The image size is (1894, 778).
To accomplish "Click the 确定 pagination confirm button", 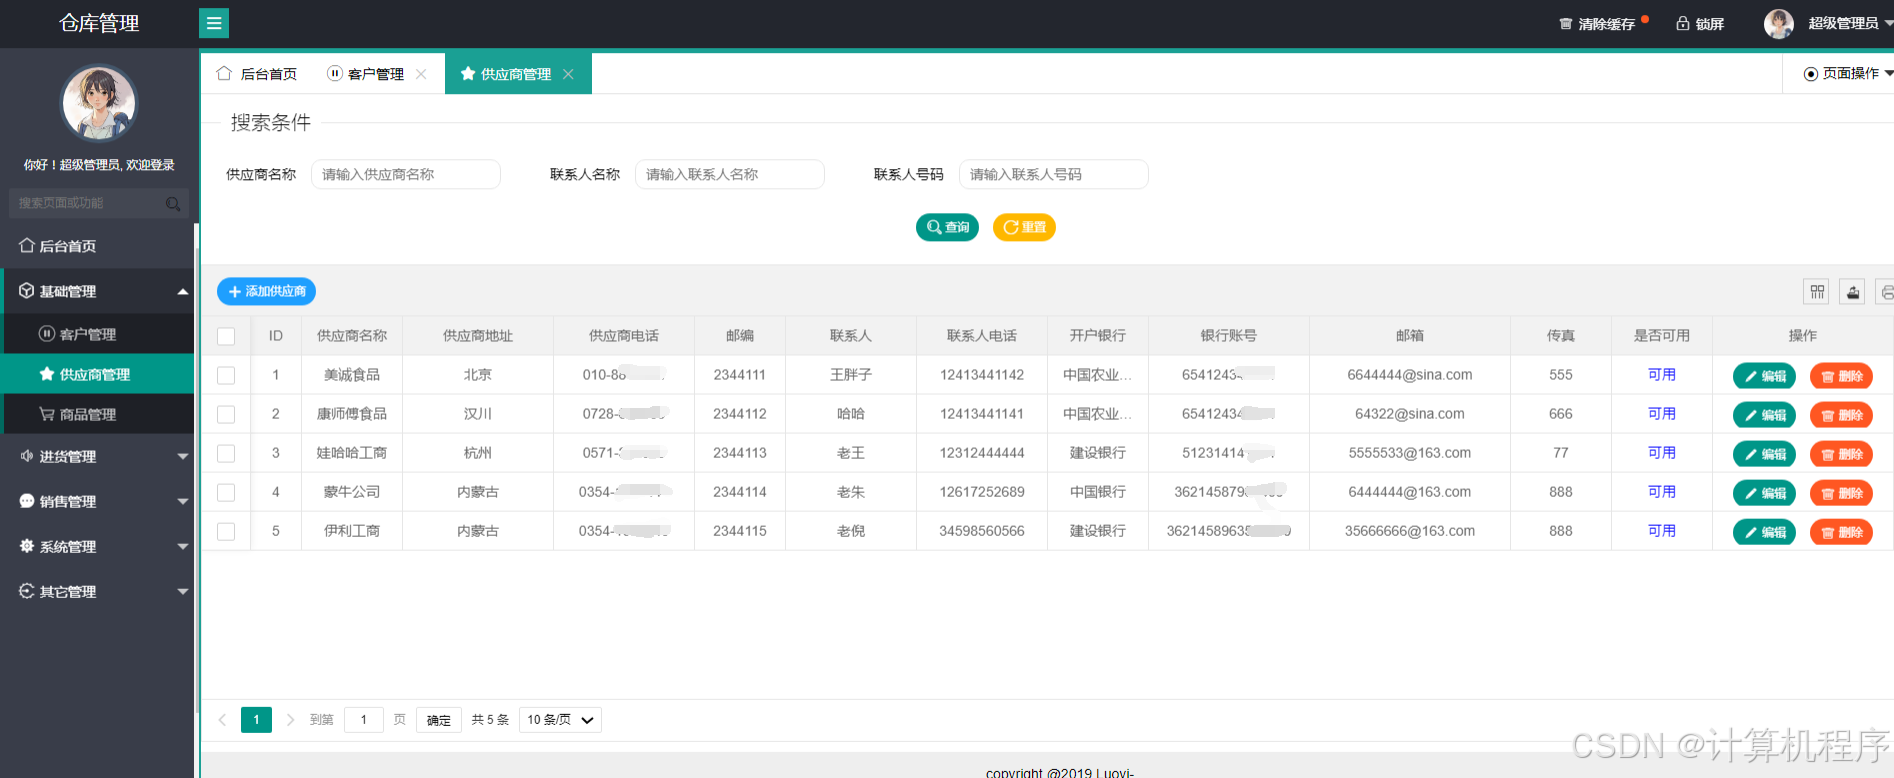I will [x=438, y=720].
